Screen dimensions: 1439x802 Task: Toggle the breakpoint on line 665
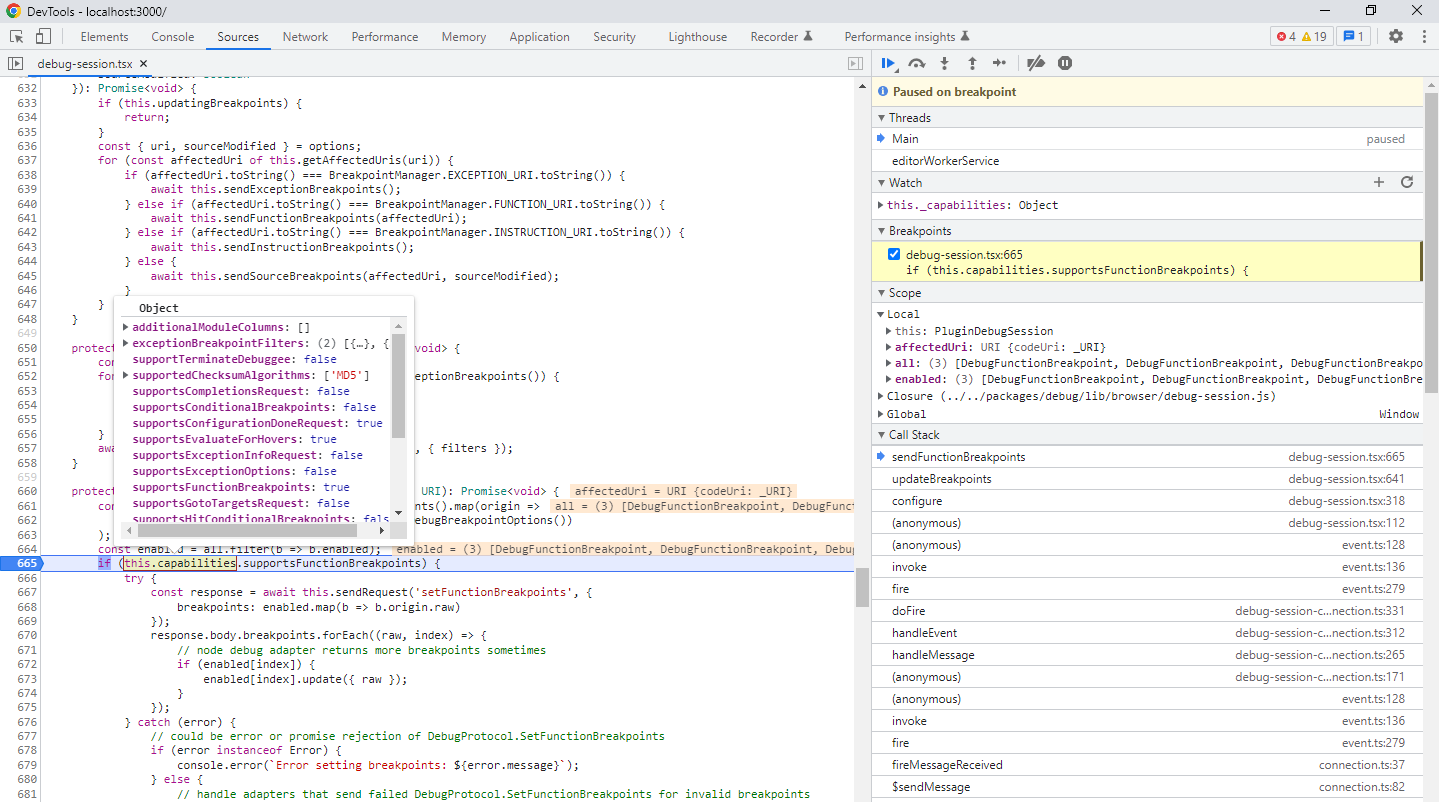coord(25,563)
